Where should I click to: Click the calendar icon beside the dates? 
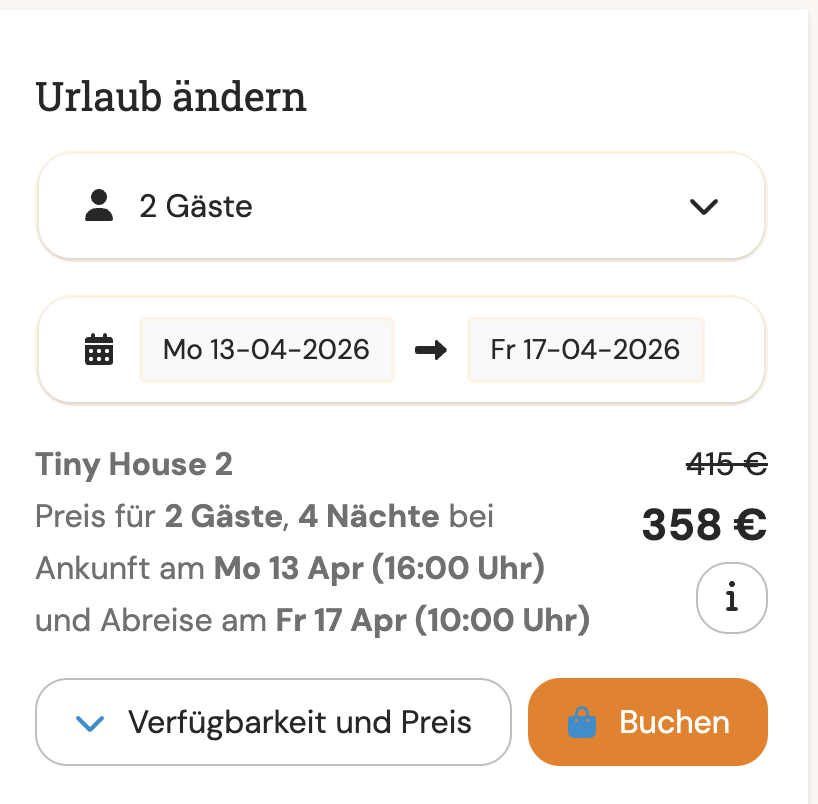(x=98, y=350)
